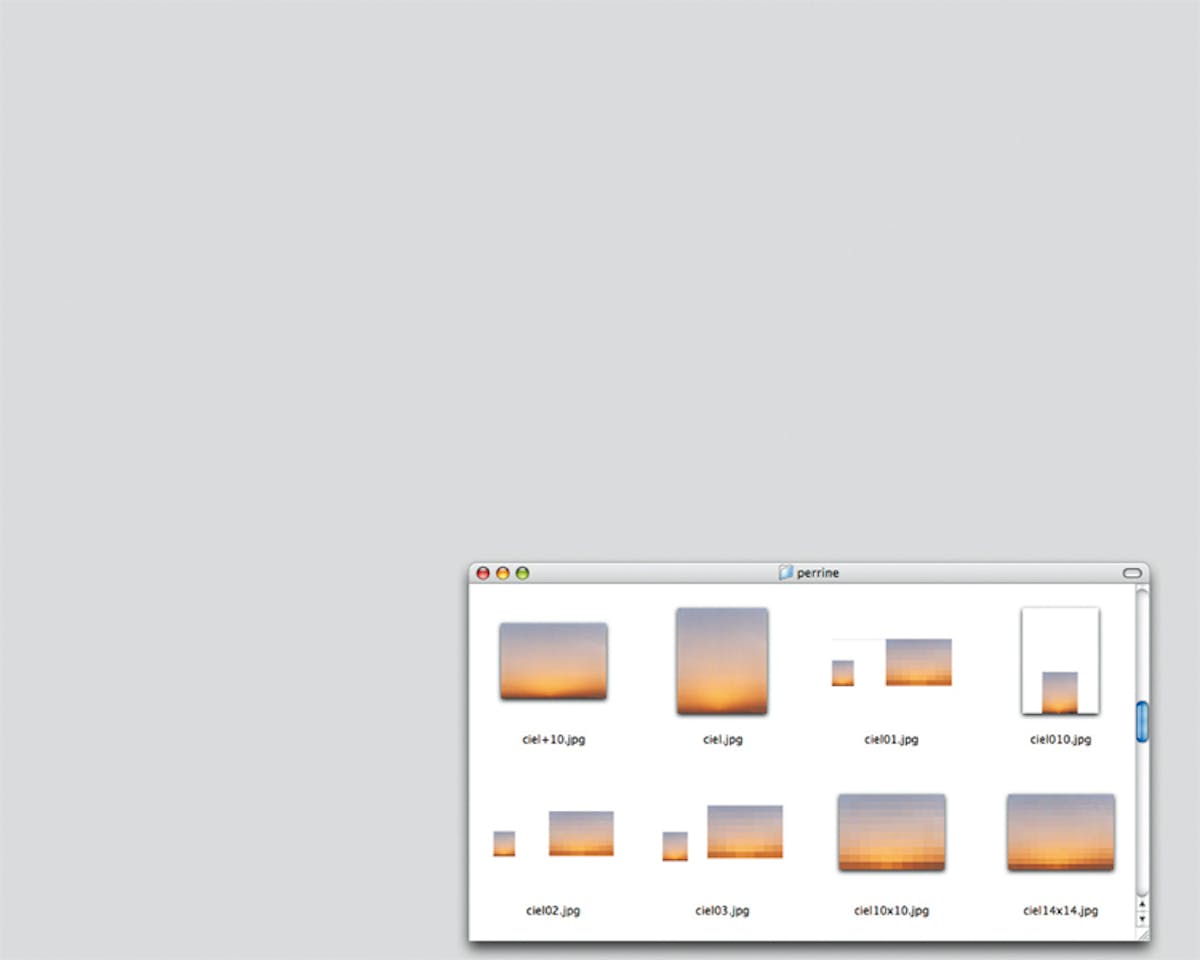
Task: Click the perrine folder proxy icon
Action: click(786, 573)
